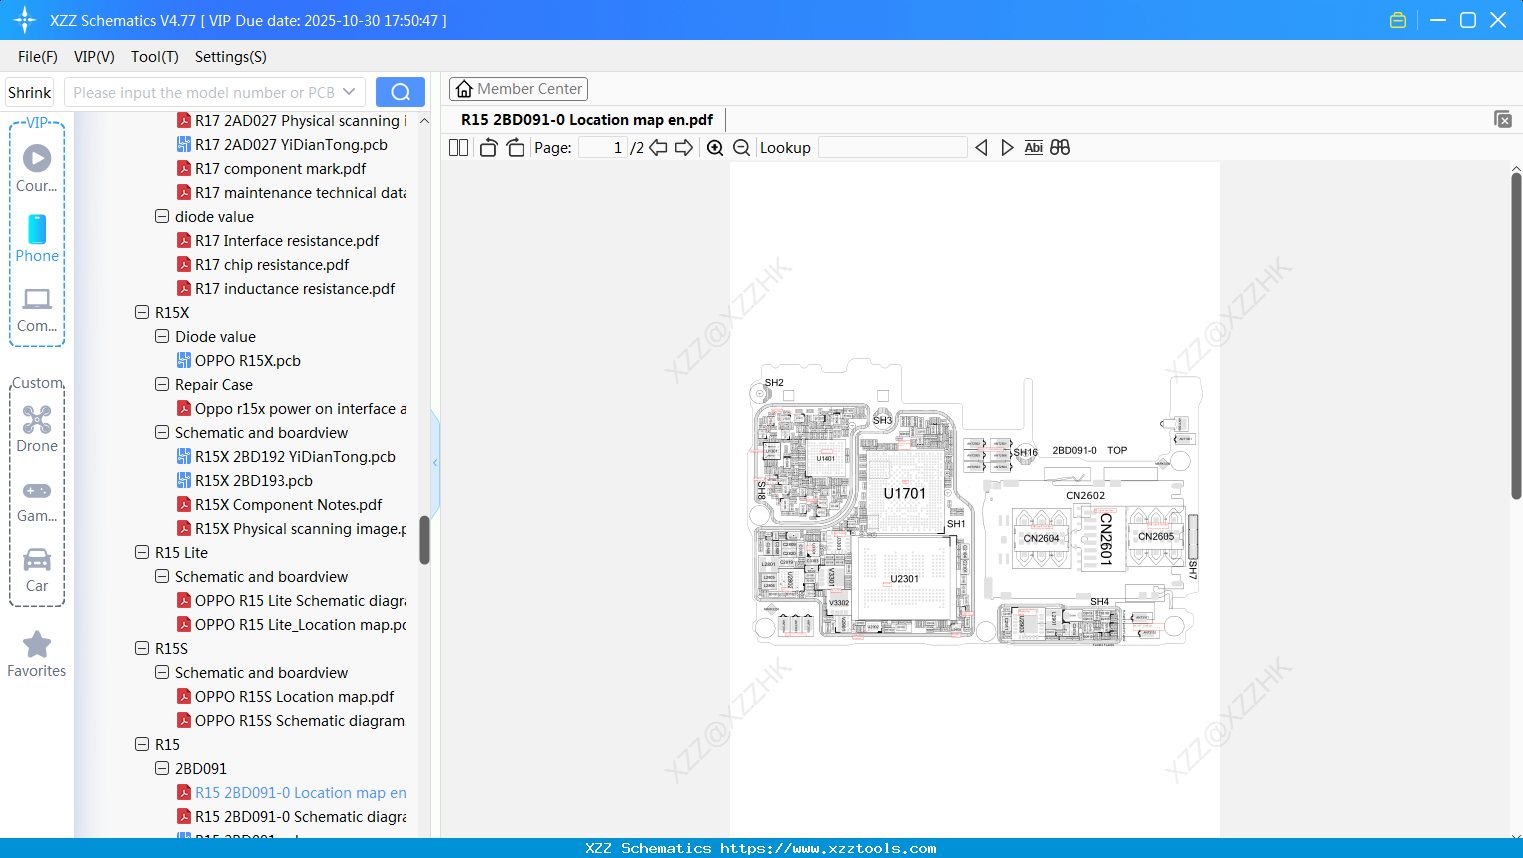Click the binoculars search icon
Image resolution: width=1523 pixels, height=858 pixels.
click(x=1060, y=147)
